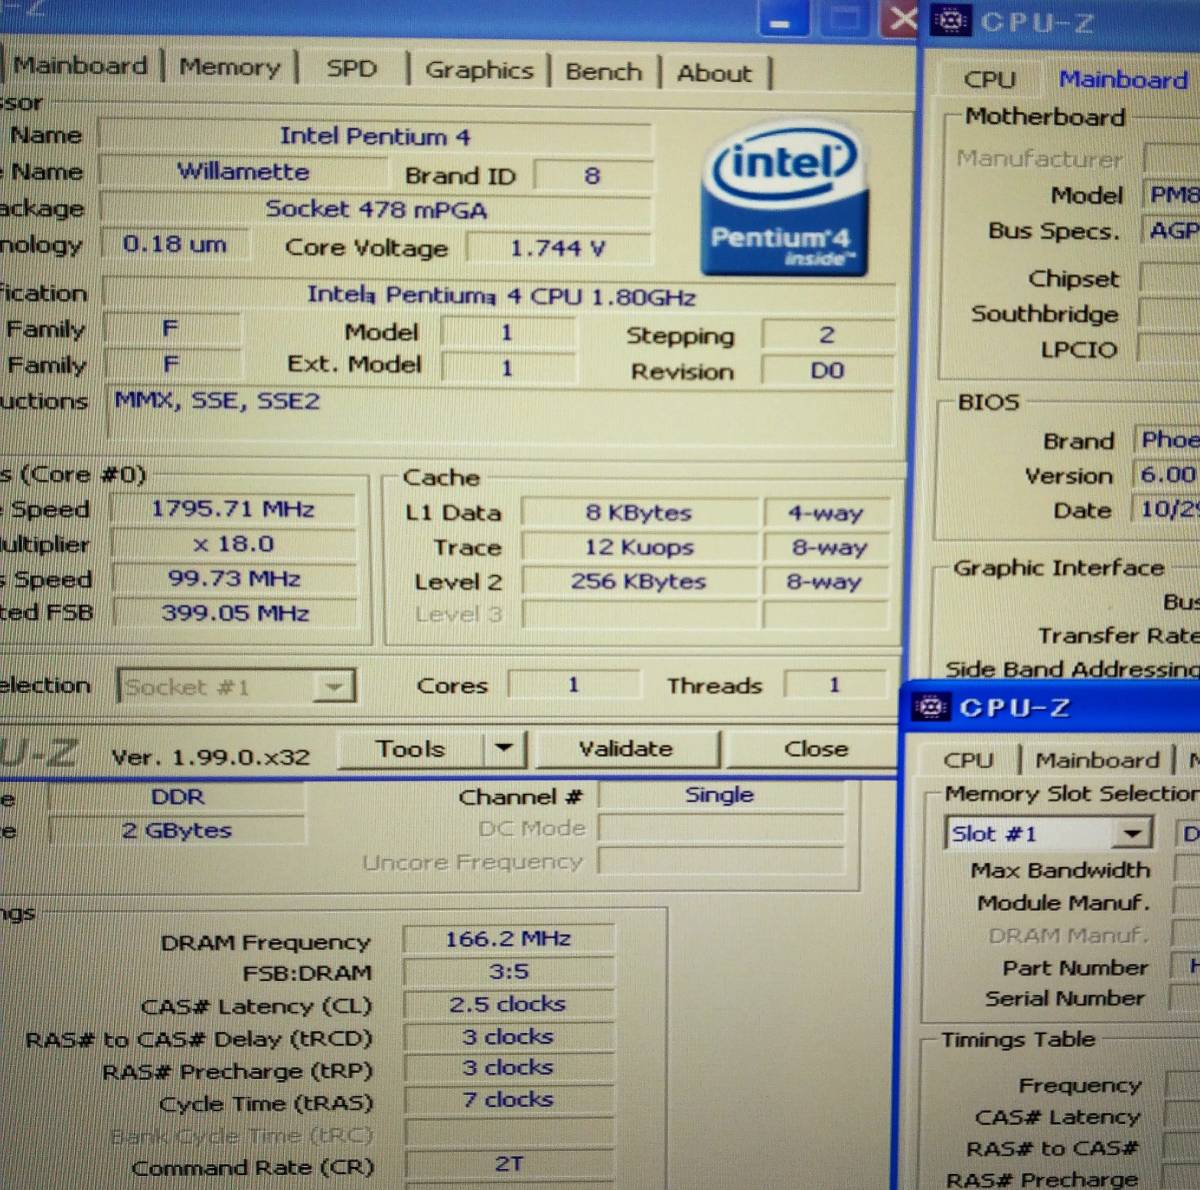Select the CPU tab in the upper right CPU-Z window

click(989, 80)
